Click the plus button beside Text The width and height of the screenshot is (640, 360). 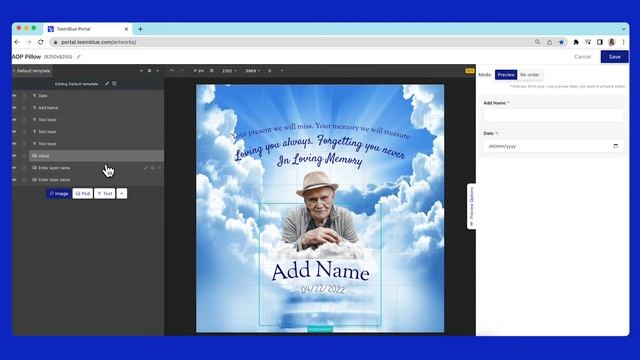(122, 193)
